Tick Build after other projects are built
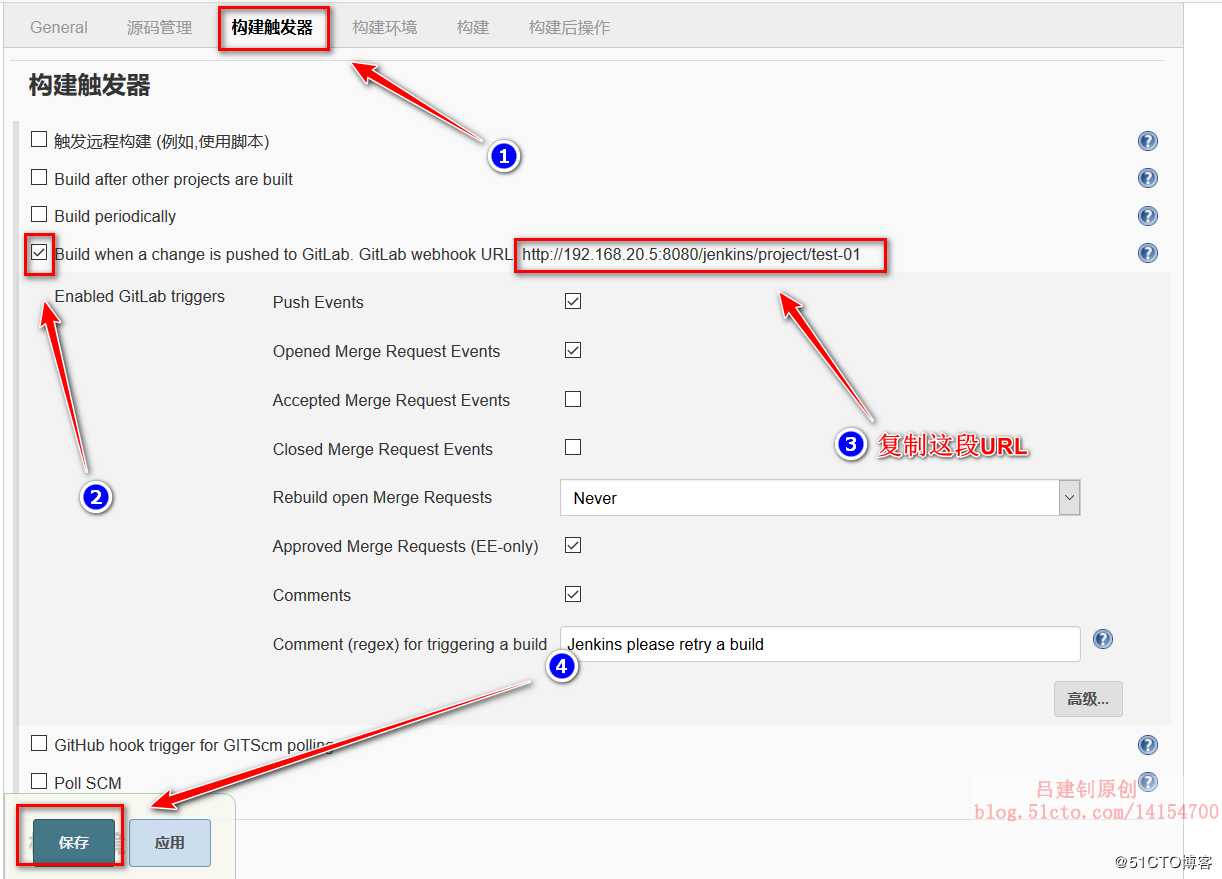This screenshot has width=1222, height=879. click(x=39, y=178)
